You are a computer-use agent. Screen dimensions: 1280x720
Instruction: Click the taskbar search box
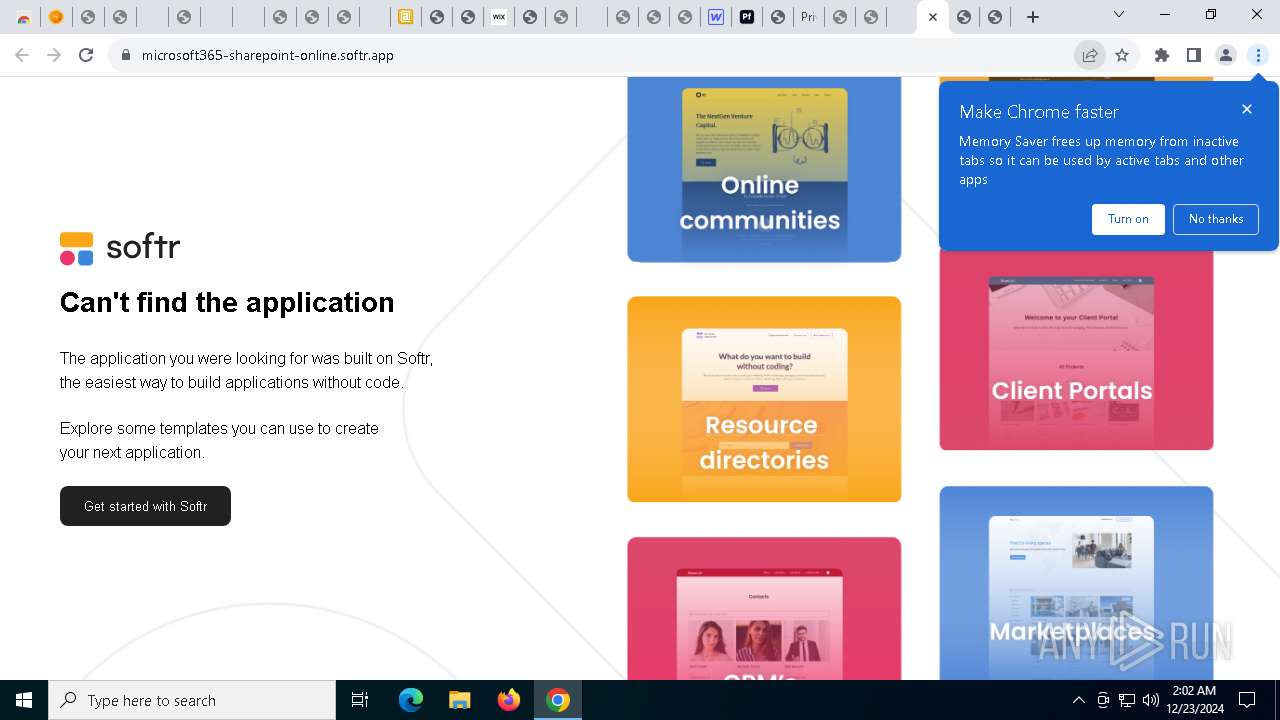(192, 700)
